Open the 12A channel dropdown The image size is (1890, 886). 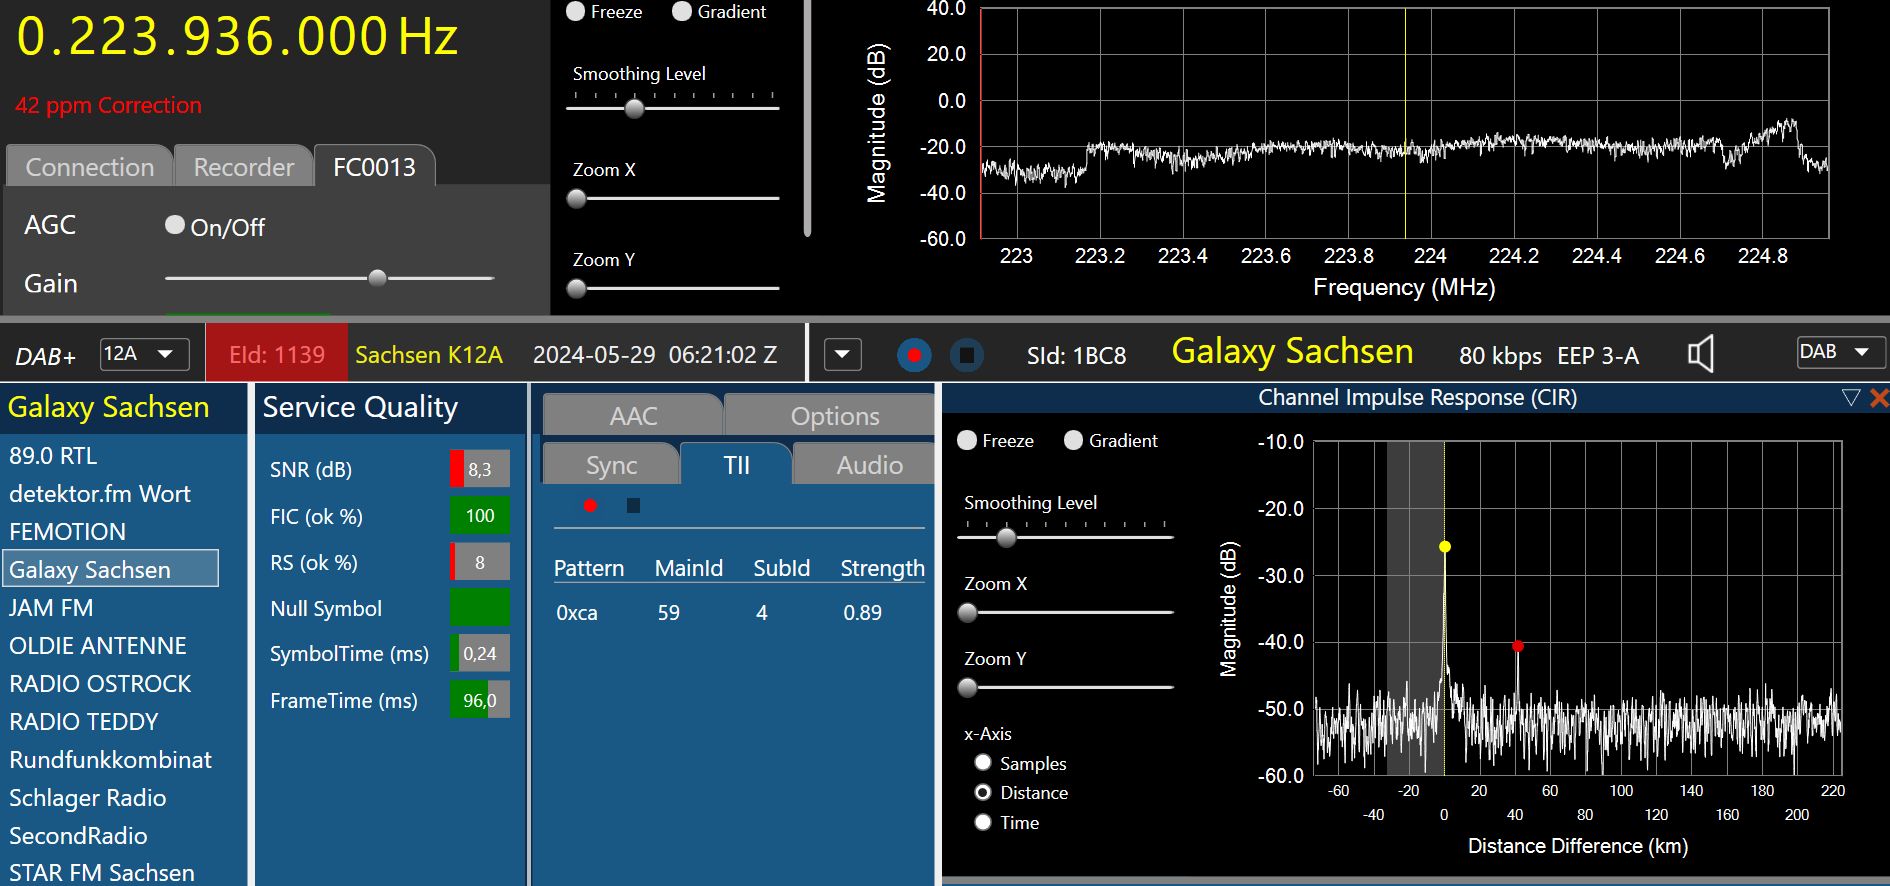[145, 354]
